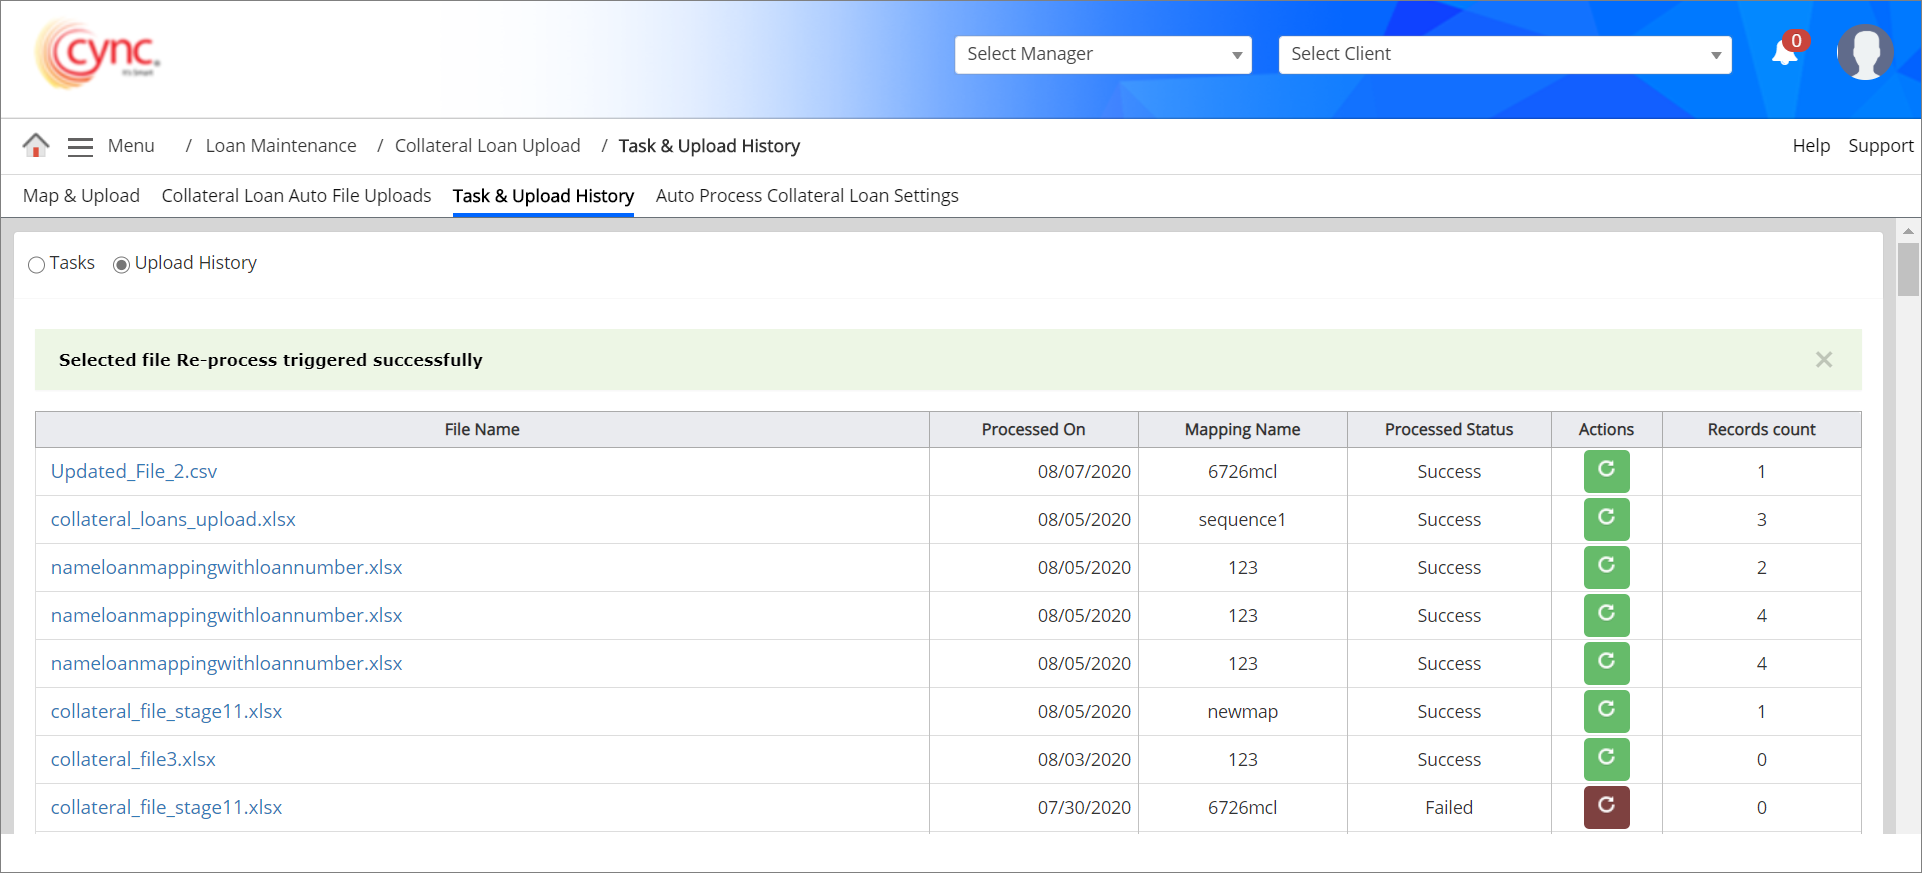This screenshot has width=1922, height=873.
Task: Re-process the collateral_file3.xlsx upload
Action: [x=1606, y=759]
